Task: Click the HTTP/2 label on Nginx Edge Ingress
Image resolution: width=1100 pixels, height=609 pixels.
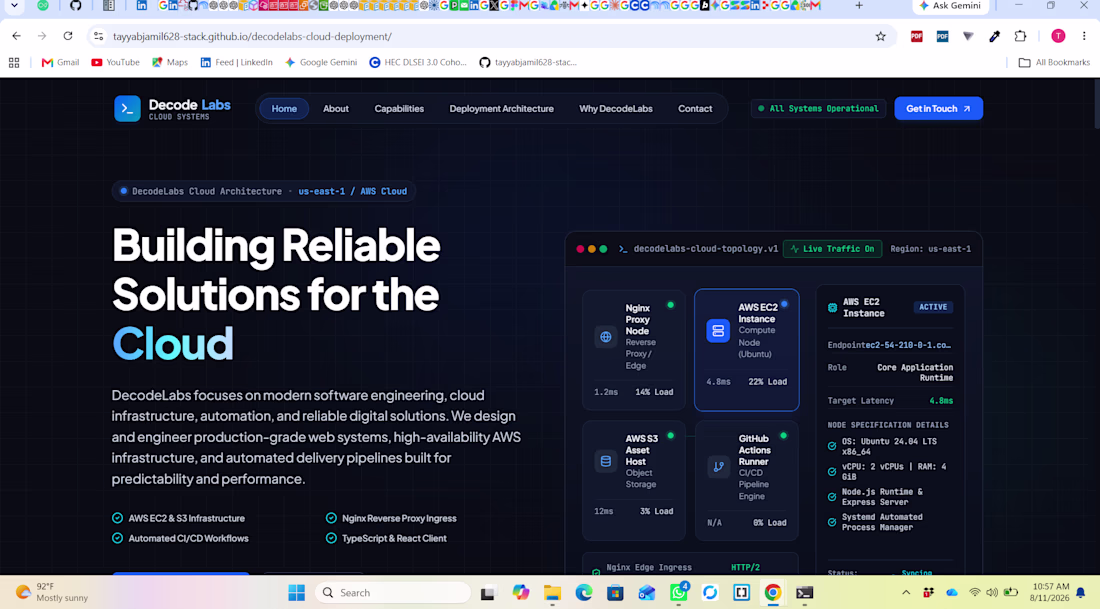Action: 745,568
